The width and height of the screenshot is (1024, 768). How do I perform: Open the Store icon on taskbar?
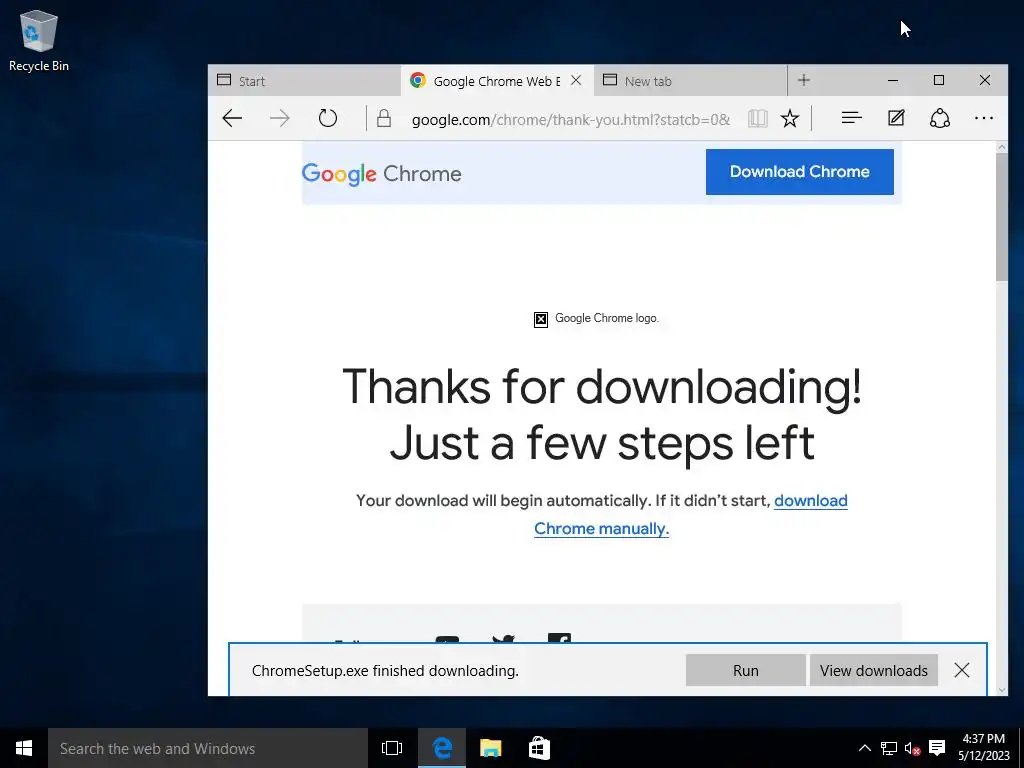[x=539, y=748]
